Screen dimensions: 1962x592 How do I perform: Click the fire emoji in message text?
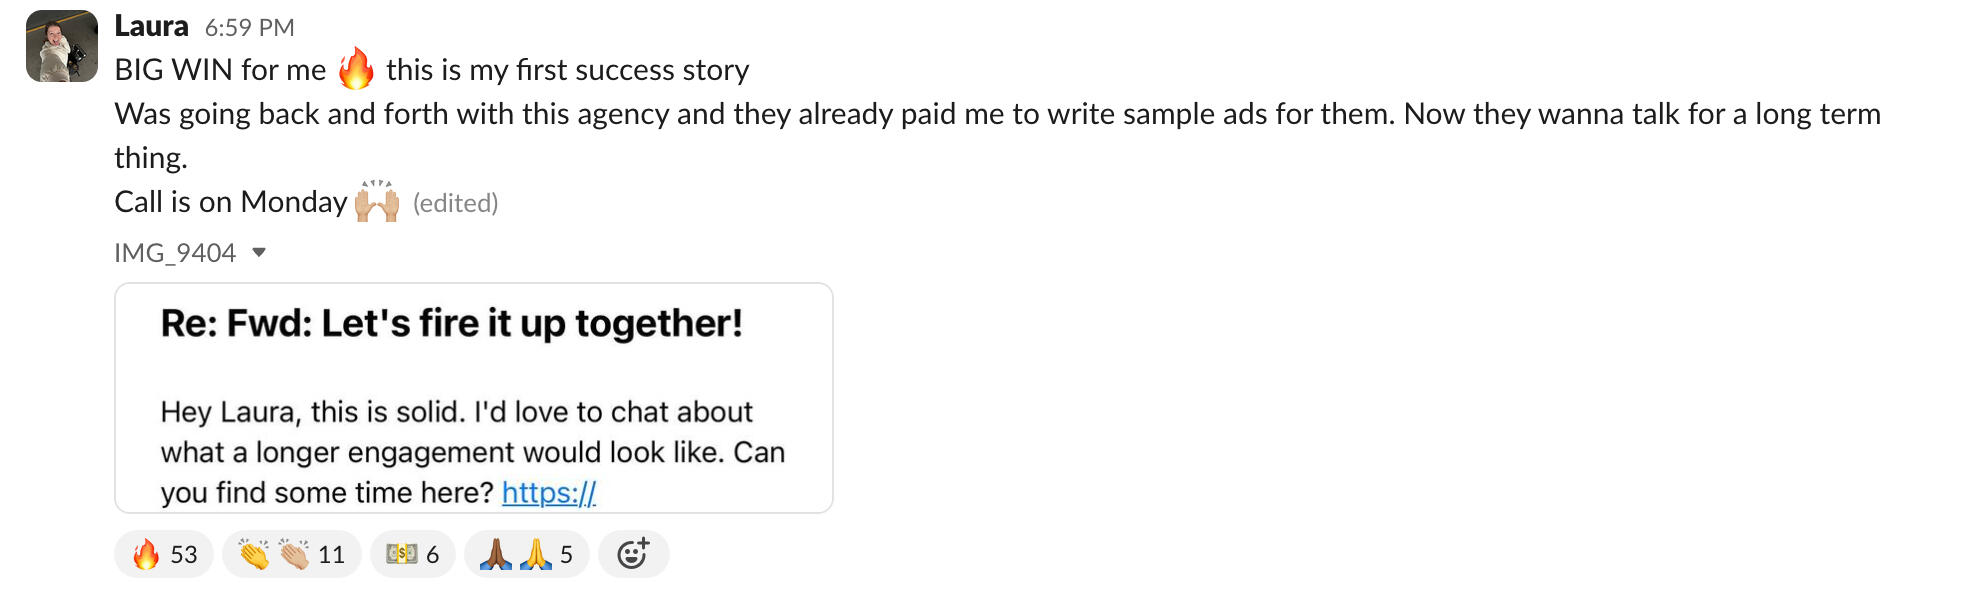[x=355, y=69]
